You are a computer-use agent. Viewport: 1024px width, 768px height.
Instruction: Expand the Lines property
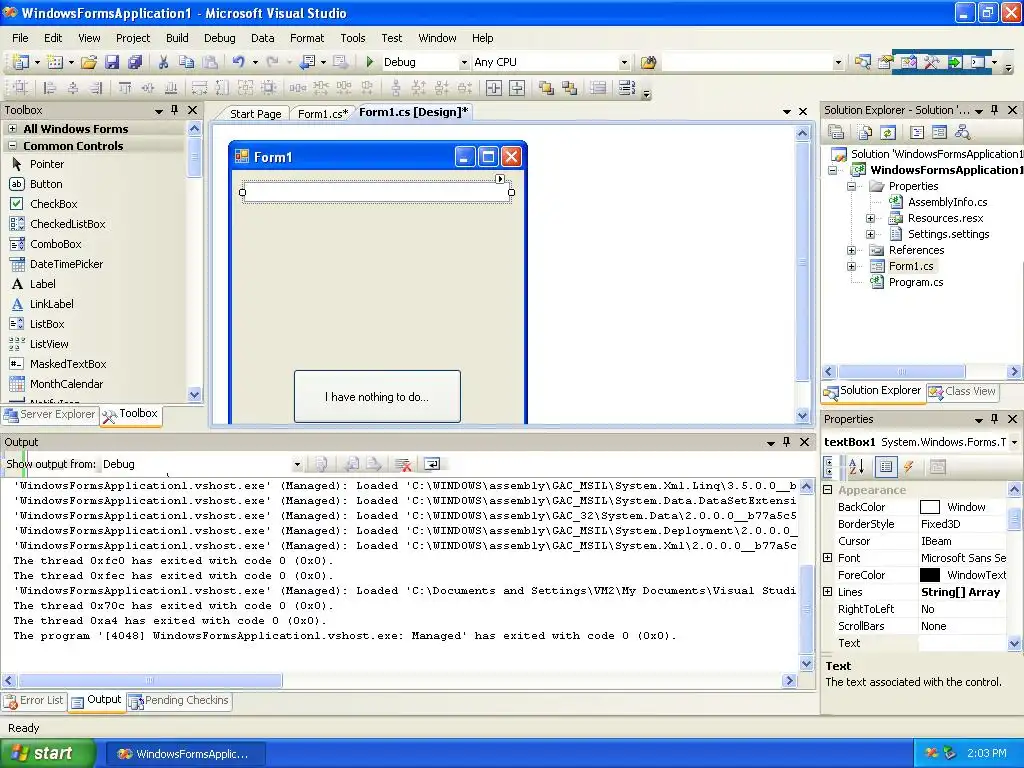click(827, 592)
